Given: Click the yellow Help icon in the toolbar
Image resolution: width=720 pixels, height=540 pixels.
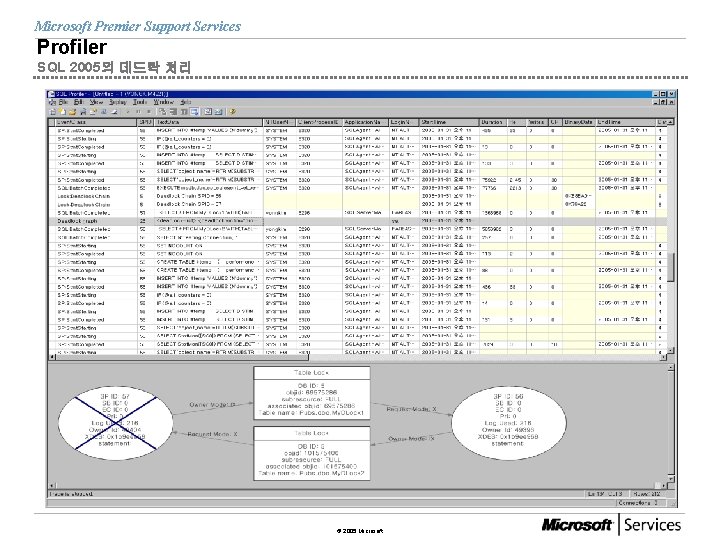Looking at the screenshot, I should pyautogui.click(x=232, y=112).
